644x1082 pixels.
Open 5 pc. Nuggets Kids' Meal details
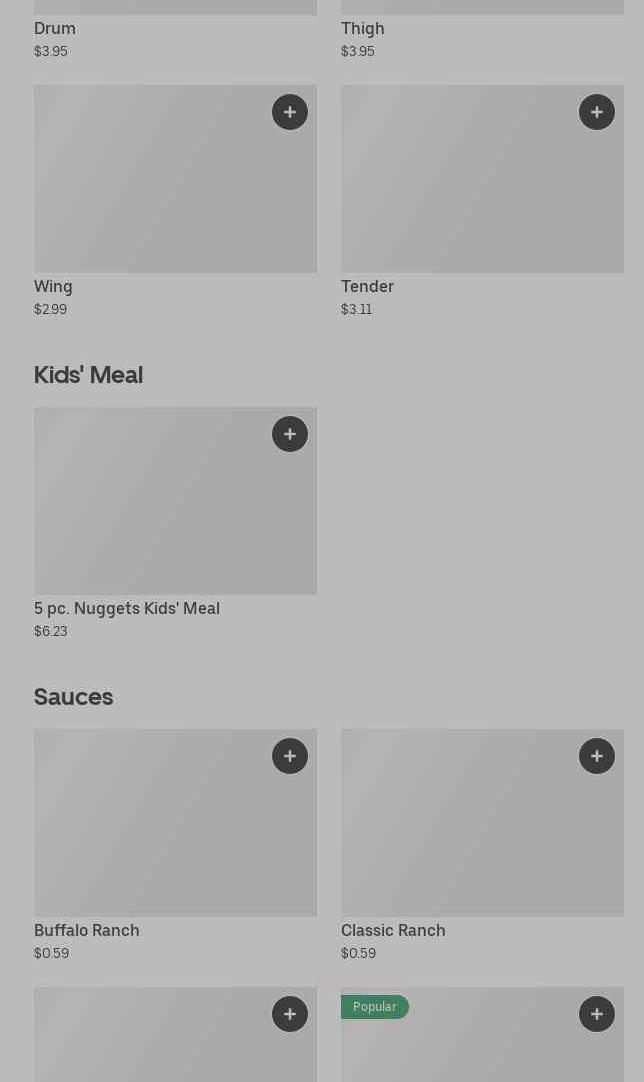(x=127, y=609)
